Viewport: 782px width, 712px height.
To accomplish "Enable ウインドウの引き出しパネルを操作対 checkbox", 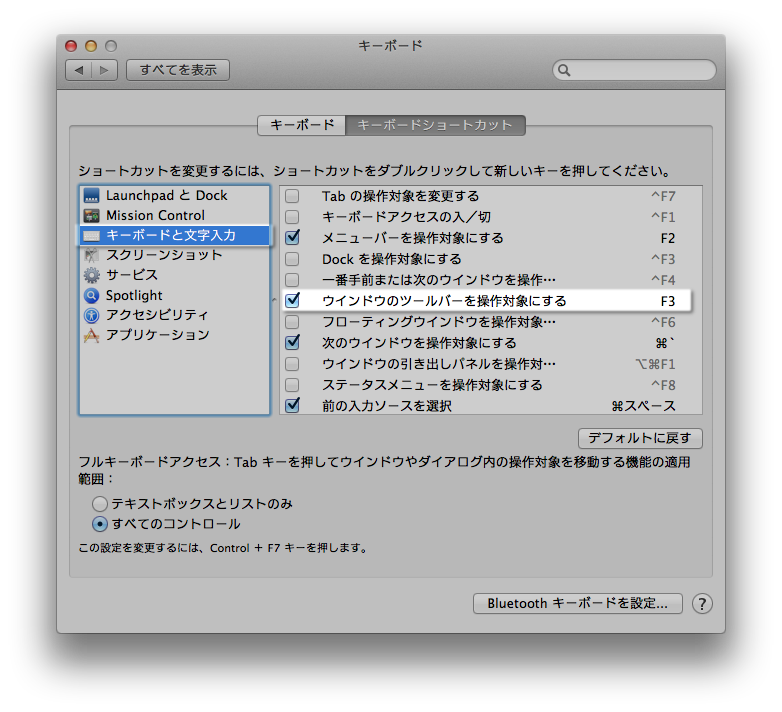I will point(292,364).
